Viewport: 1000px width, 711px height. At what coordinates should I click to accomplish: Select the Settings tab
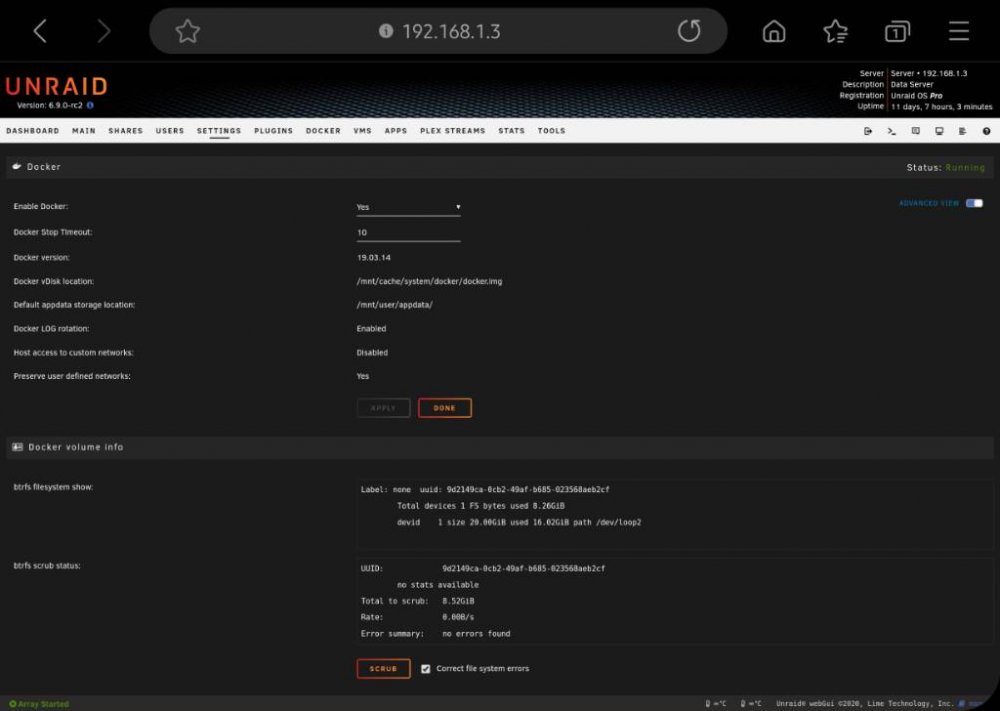(219, 131)
